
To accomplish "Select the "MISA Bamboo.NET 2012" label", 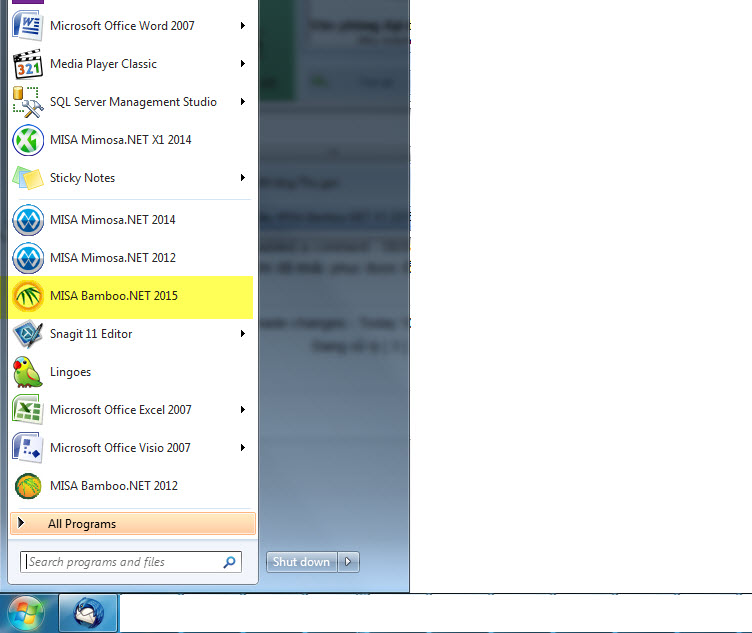I will pyautogui.click(x=114, y=486).
